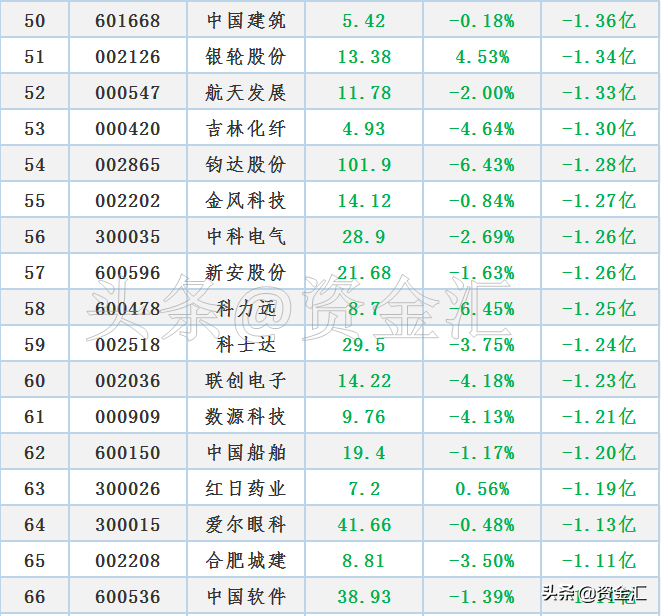This screenshot has height=616, width=661.
Task: Click the -1.20亿 fund flow cell
Action: click(x=599, y=453)
